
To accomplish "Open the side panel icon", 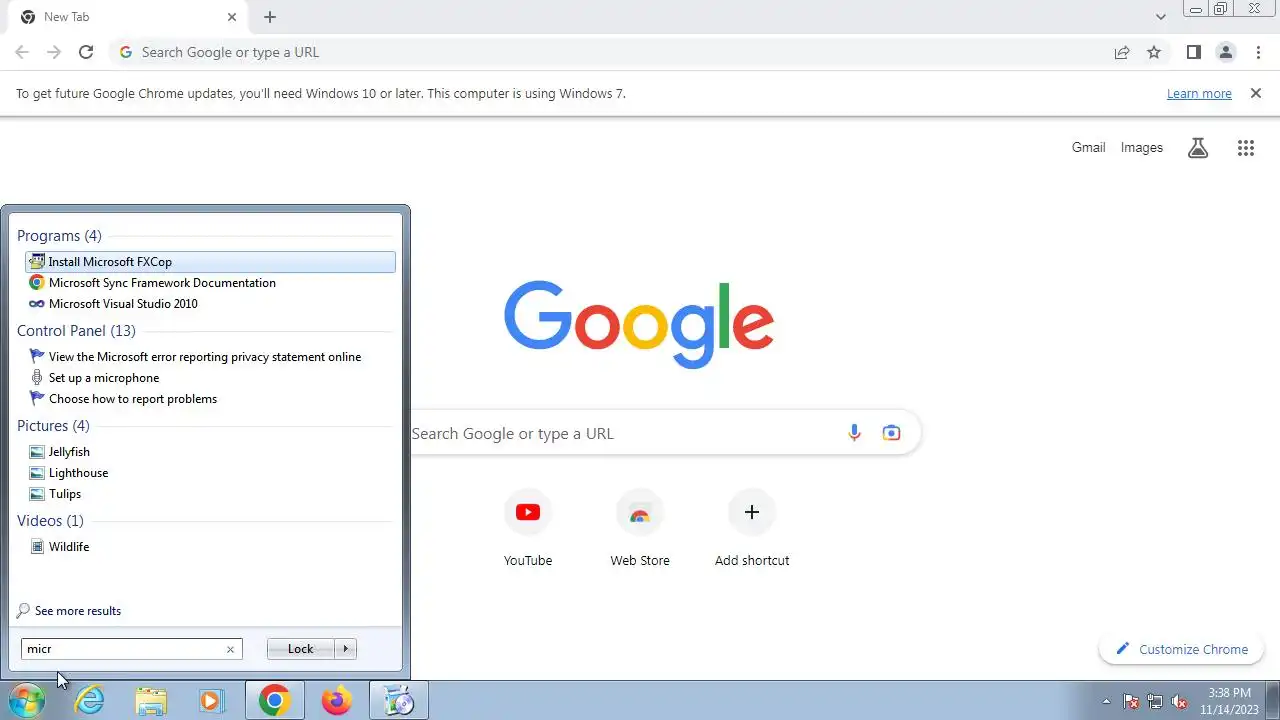I will [x=1193, y=52].
